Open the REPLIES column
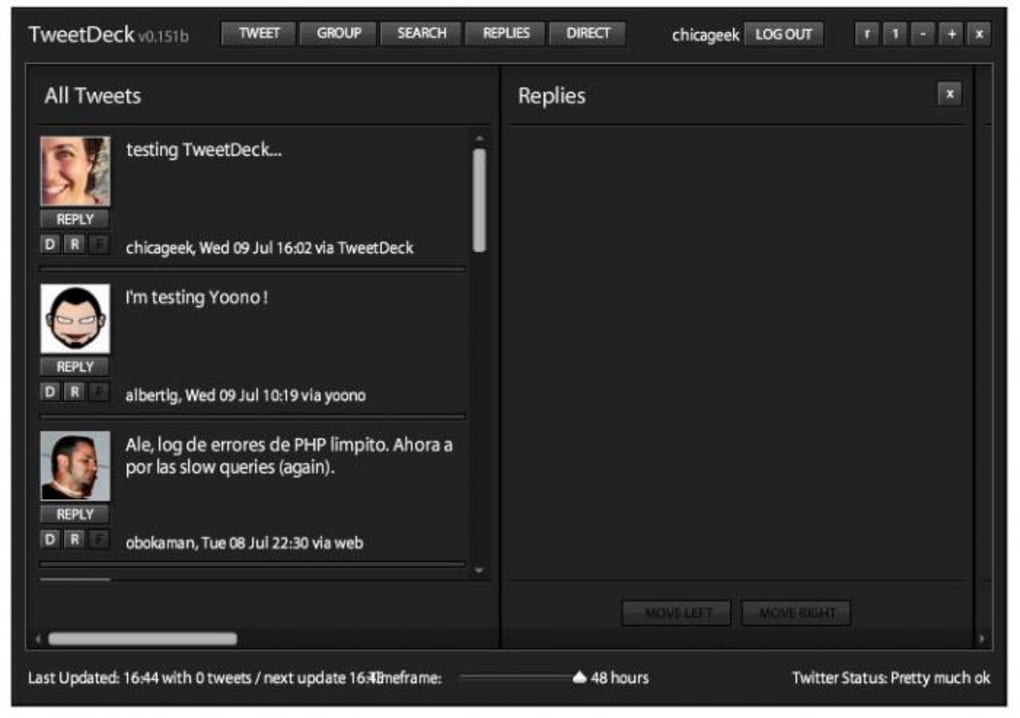The height and width of the screenshot is (718, 1020). [504, 33]
